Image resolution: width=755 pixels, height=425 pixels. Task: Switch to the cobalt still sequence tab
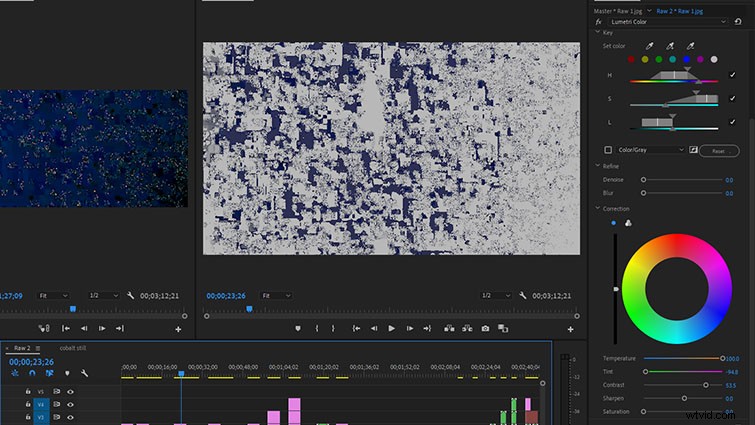point(73,348)
